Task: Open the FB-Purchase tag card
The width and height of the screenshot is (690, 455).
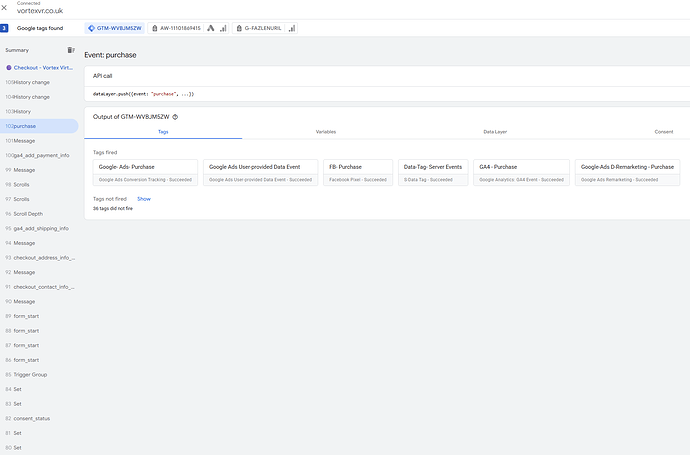Action: [x=357, y=172]
